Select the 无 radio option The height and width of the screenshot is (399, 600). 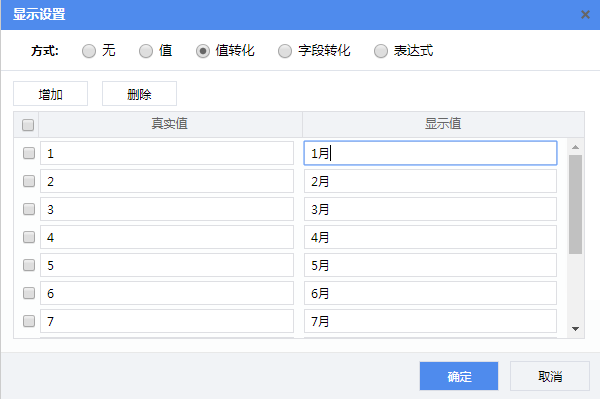coord(89,51)
